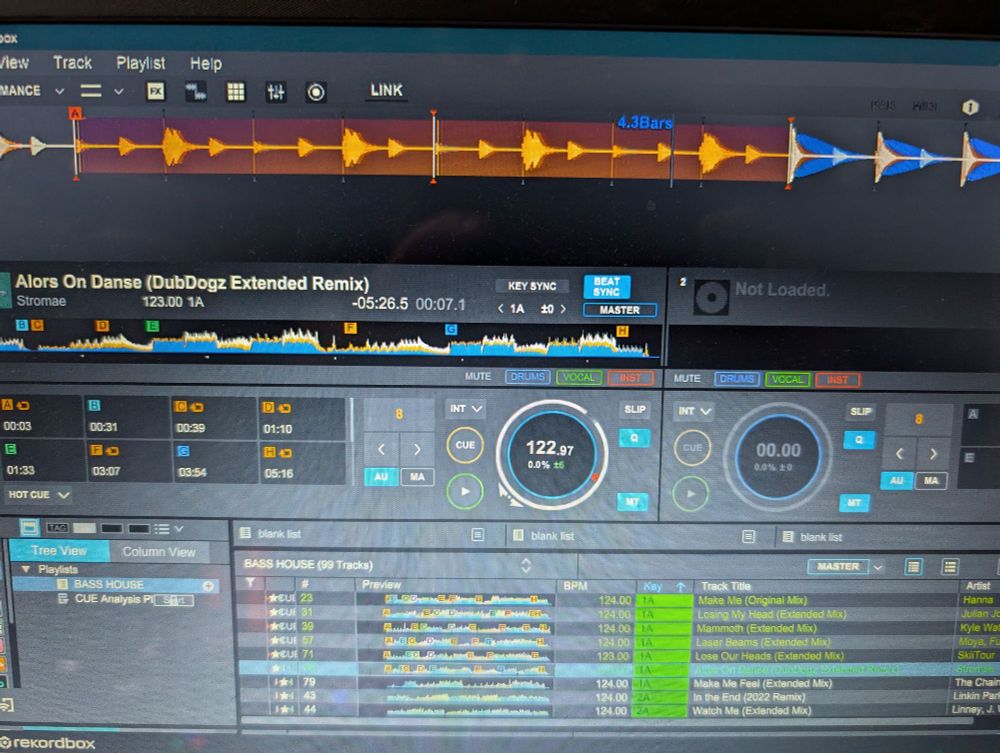Click the TAG filter icon in browser
The height and width of the screenshot is (753, 1000).
pyautogui.click(x=57, y=528)
